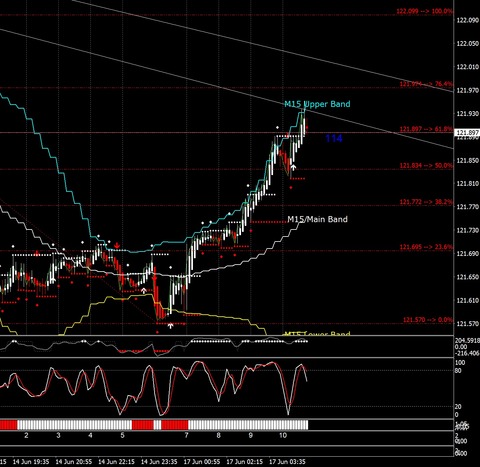Click 121.730 on the price axis

[x=467, y=230]
